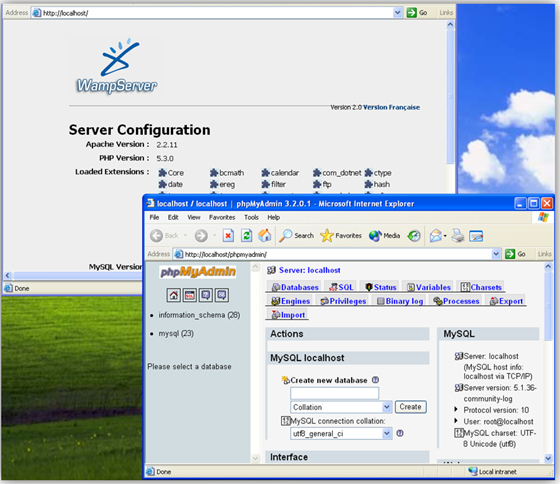The image size is (560, 484).
Task: Click the Mail envelope toolbar icon
Action: 435,236
